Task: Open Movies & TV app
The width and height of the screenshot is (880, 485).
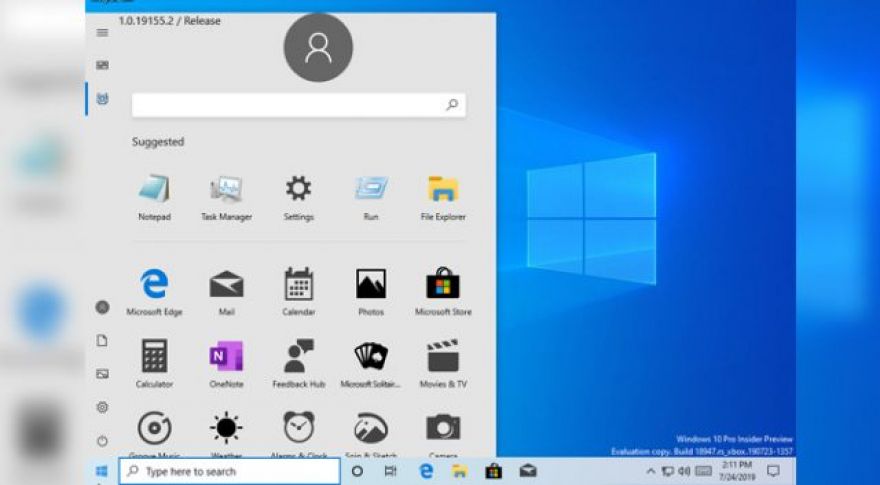Action: pyautogui.click(x=443, y=364)
